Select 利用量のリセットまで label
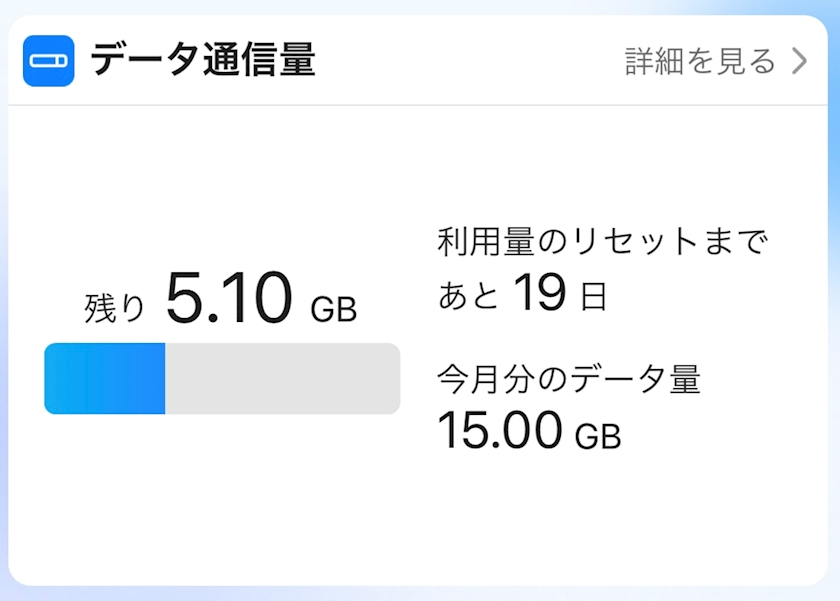 click(603, 242)
